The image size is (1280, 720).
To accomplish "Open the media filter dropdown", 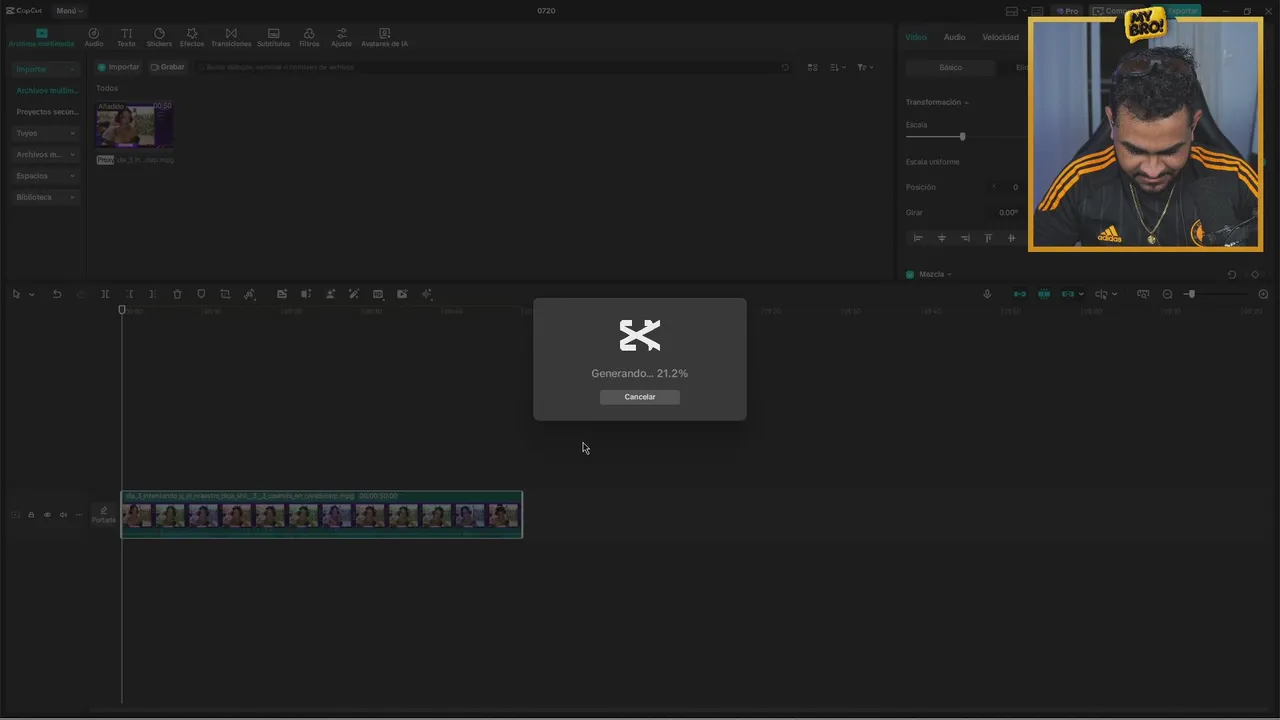I will click(865, 67).
